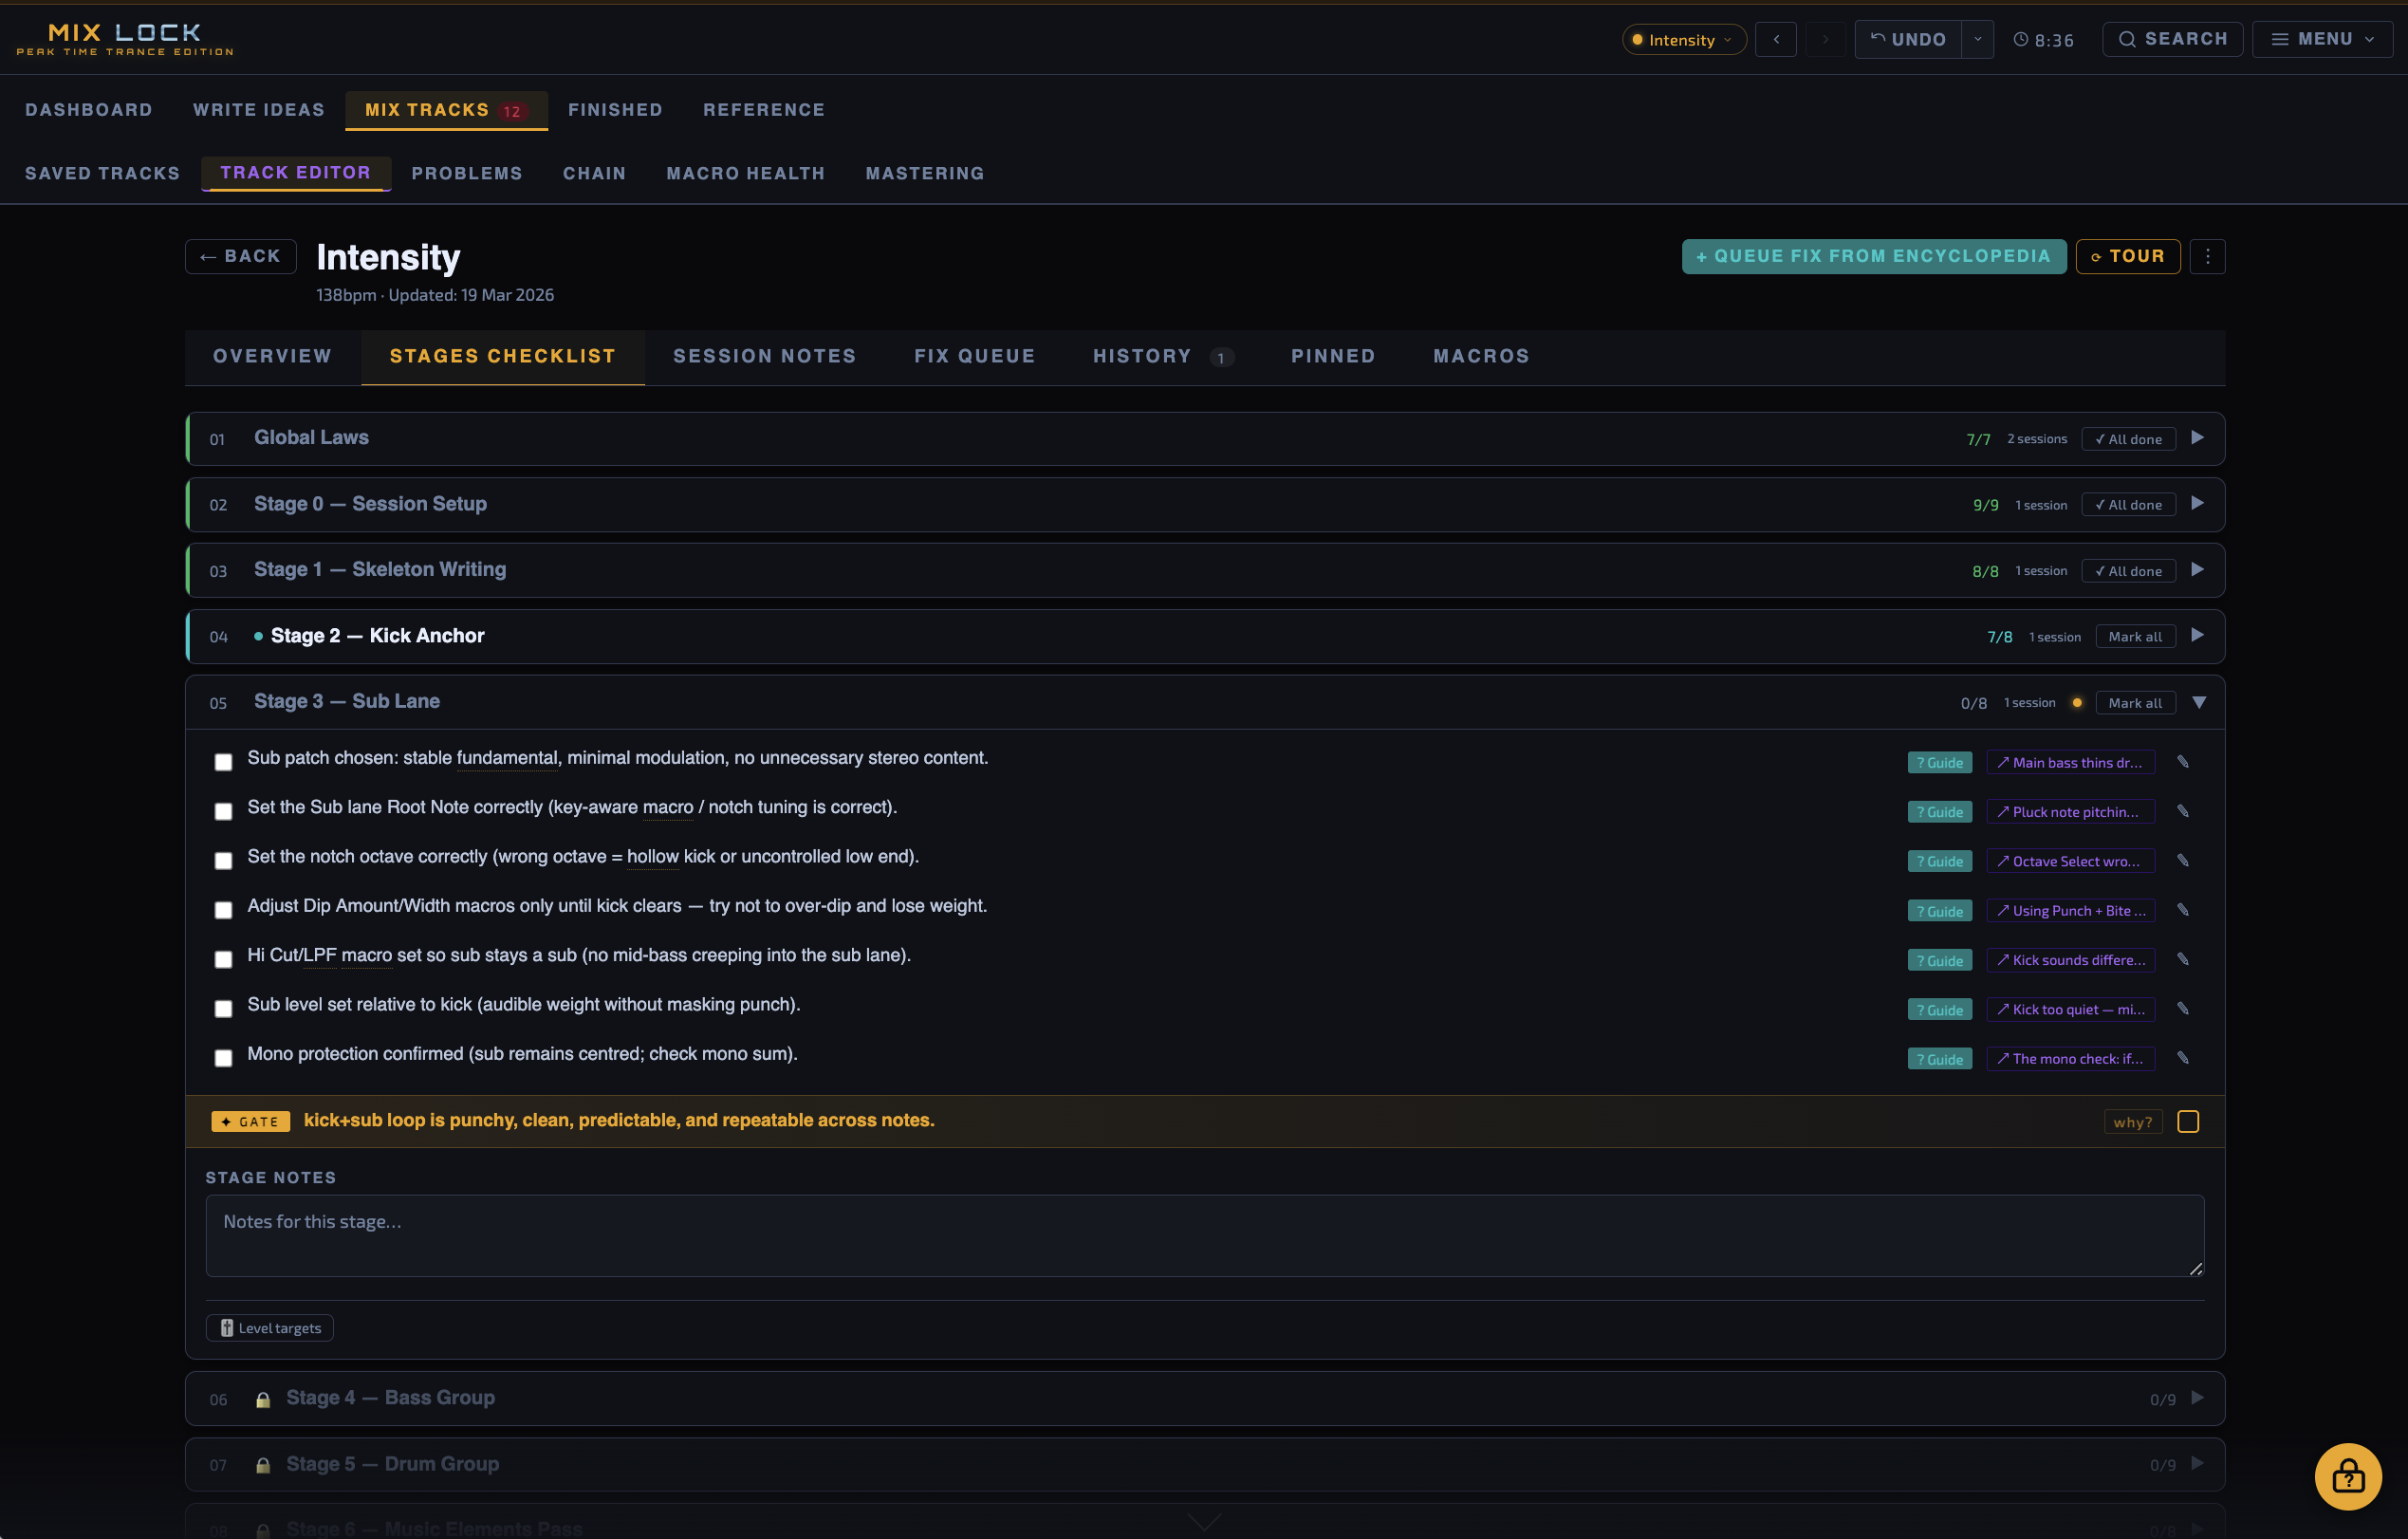Click Queue Fix From Encyclopedia button
Image resolution: width=2408 pixels, height=1539 pixels.
pos(1873,257)
